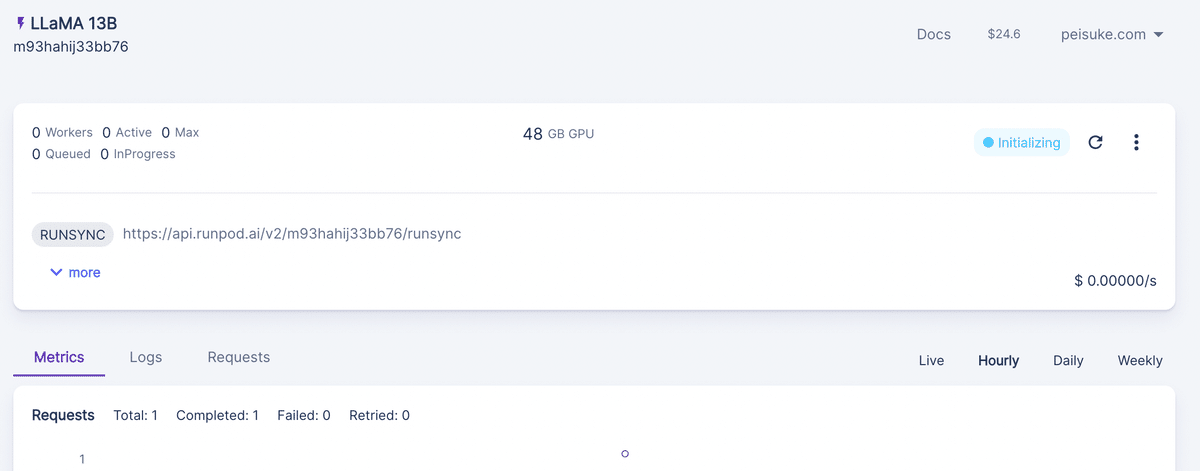Click the Initializing status badge

(1021, 142)
